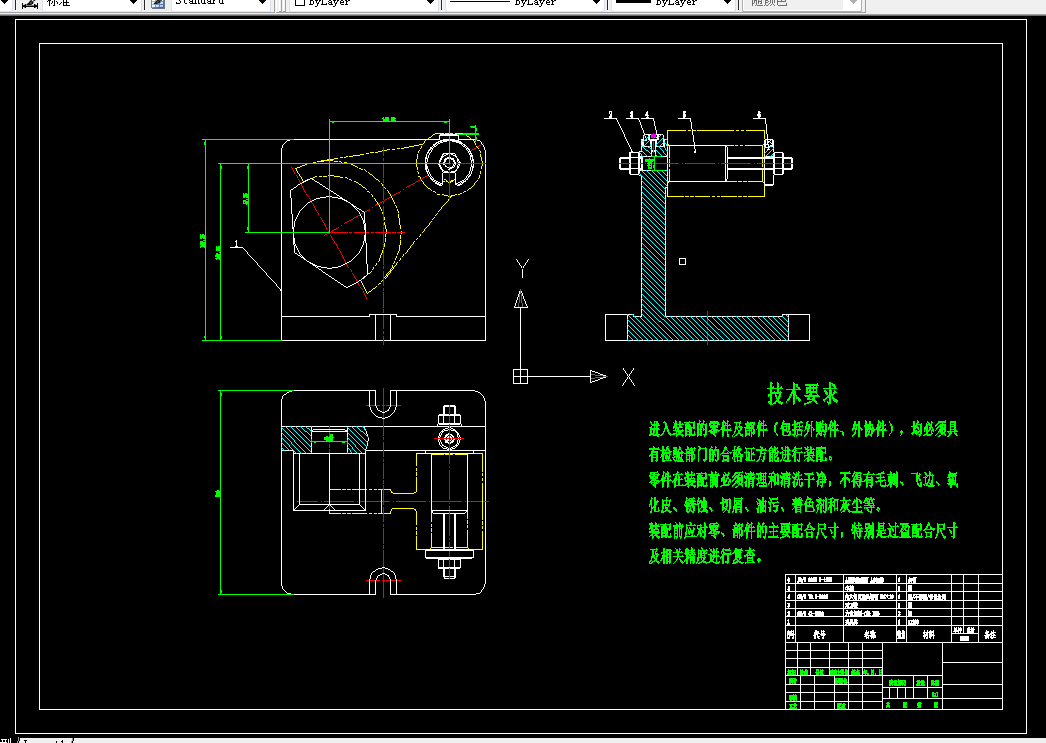Select the 代号 header in parts table
Screen dimensions: 1046x743
tap(819, 635)
